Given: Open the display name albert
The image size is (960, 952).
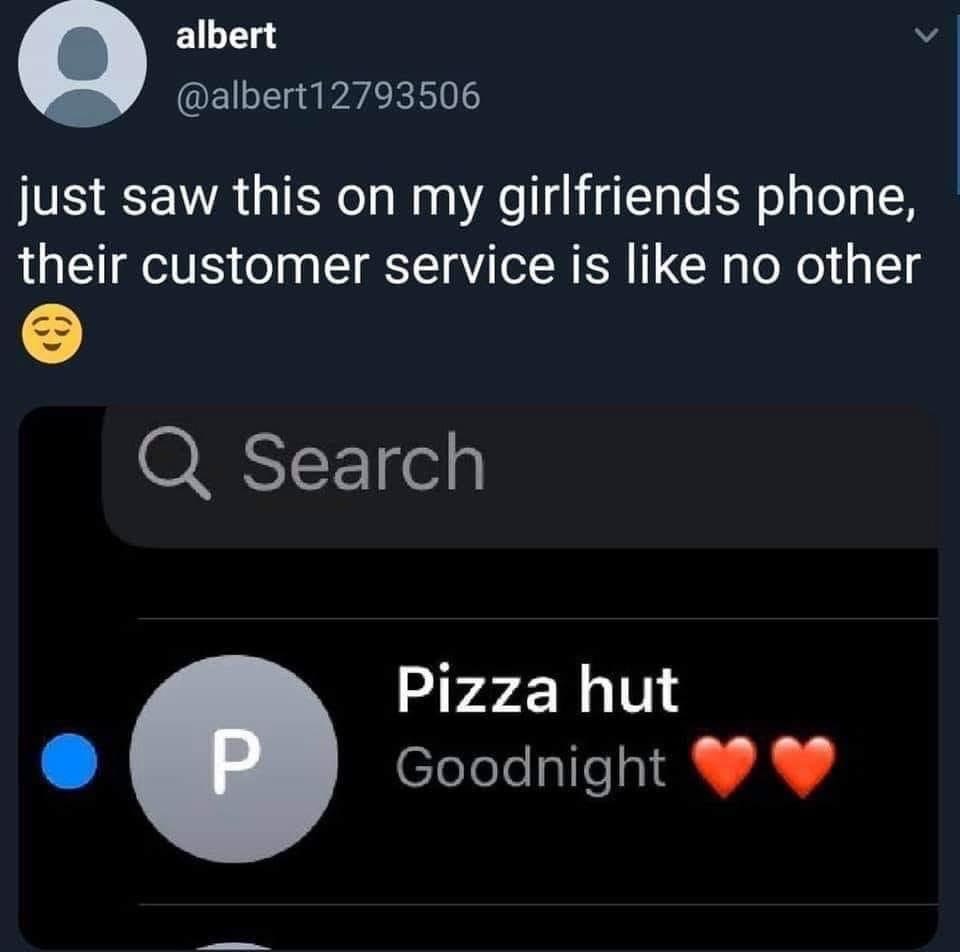Looking at the screenshot, I should tap(226, 36).
